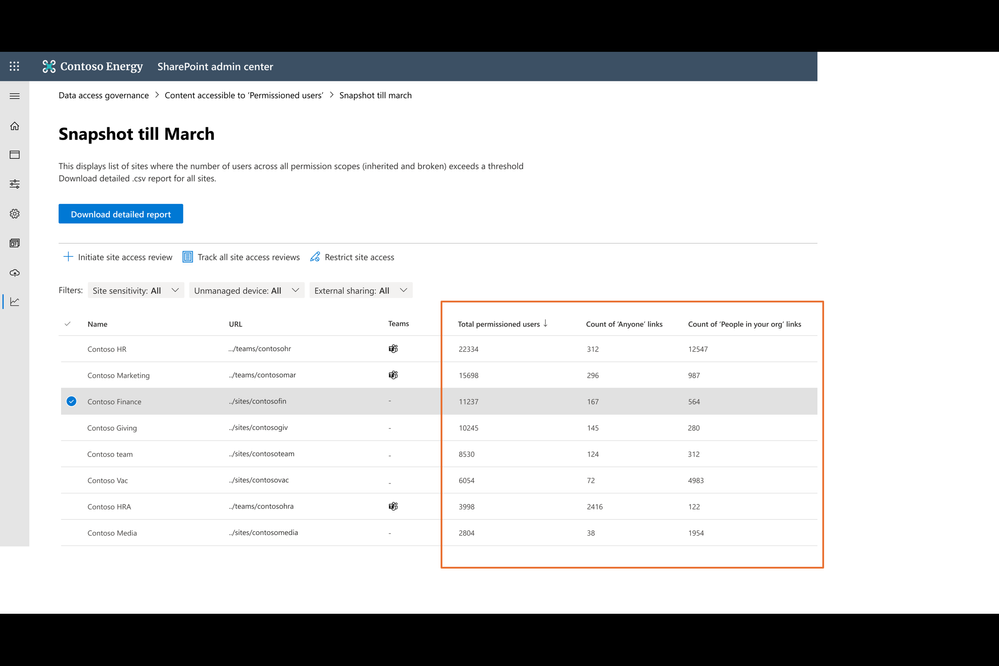Expand the Site sensitivity filter dropdown
Image resolution: width=999 pixels, height=666 pixels.
[136, 291]
